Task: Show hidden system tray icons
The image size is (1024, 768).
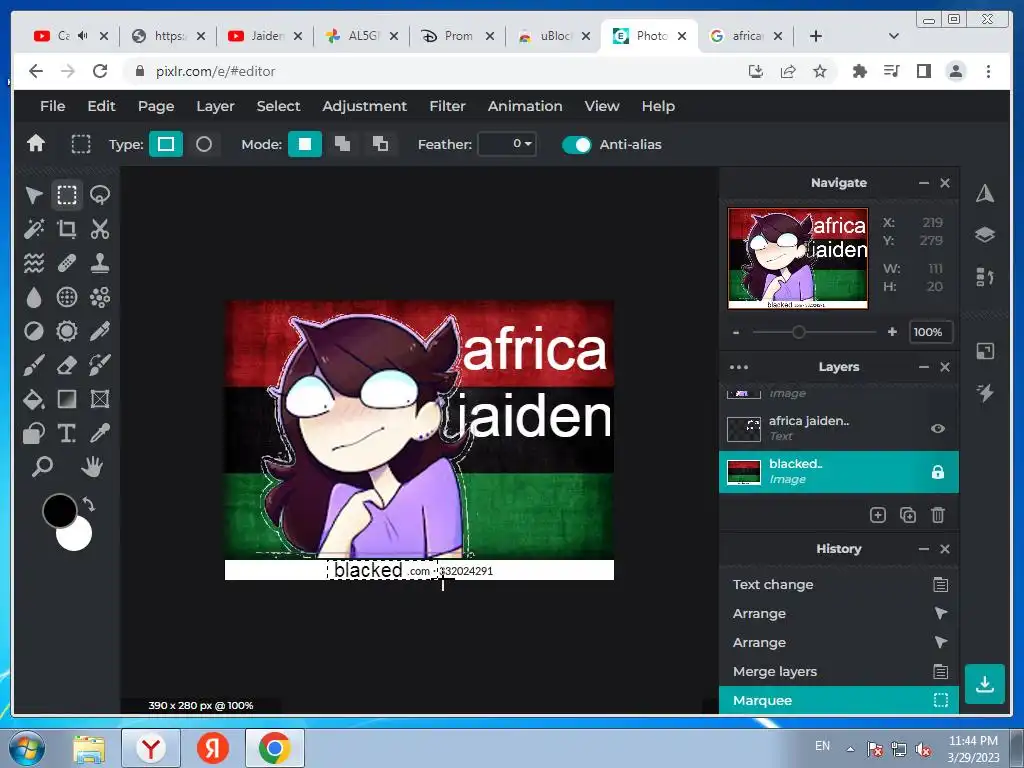Action: tap(850, 748)
